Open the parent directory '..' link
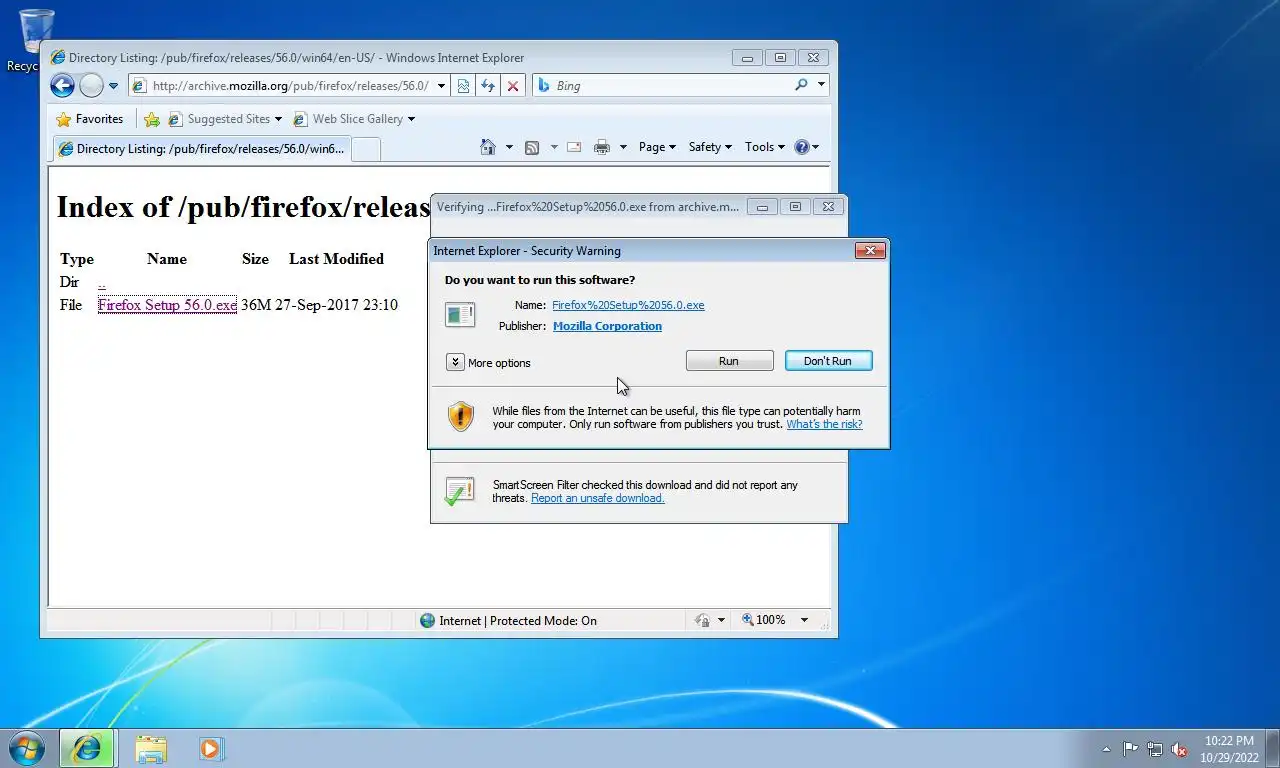 pyautogui.click(x=102, y=282)
